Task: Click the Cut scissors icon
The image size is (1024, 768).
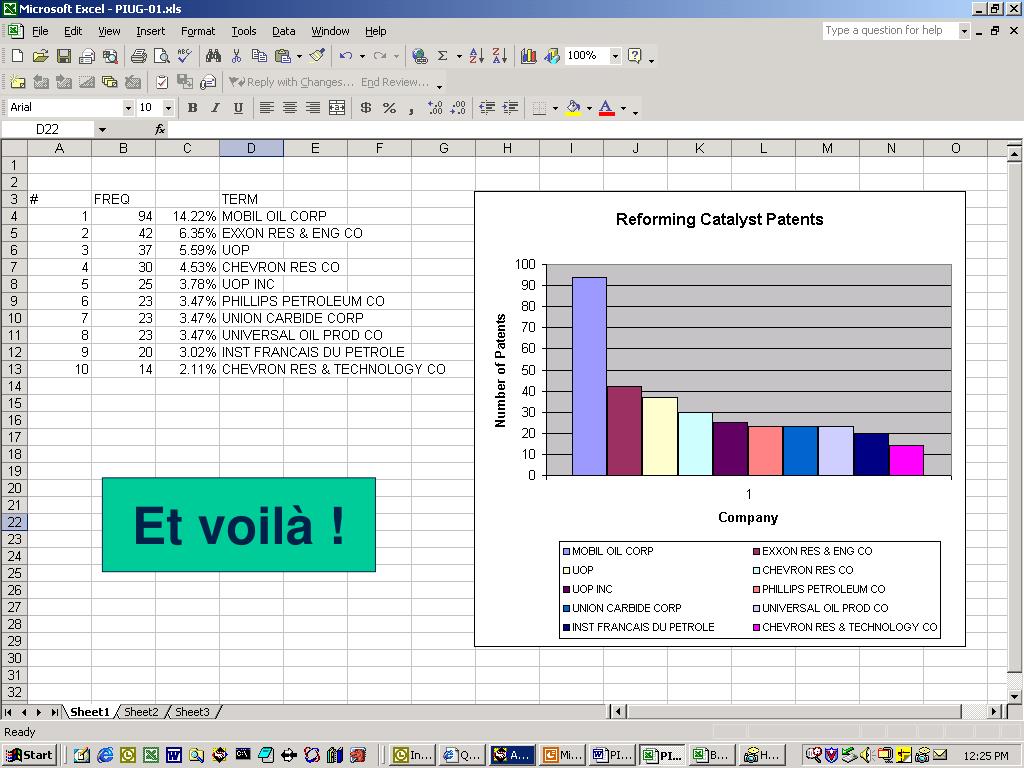Action: pos(236,56)
